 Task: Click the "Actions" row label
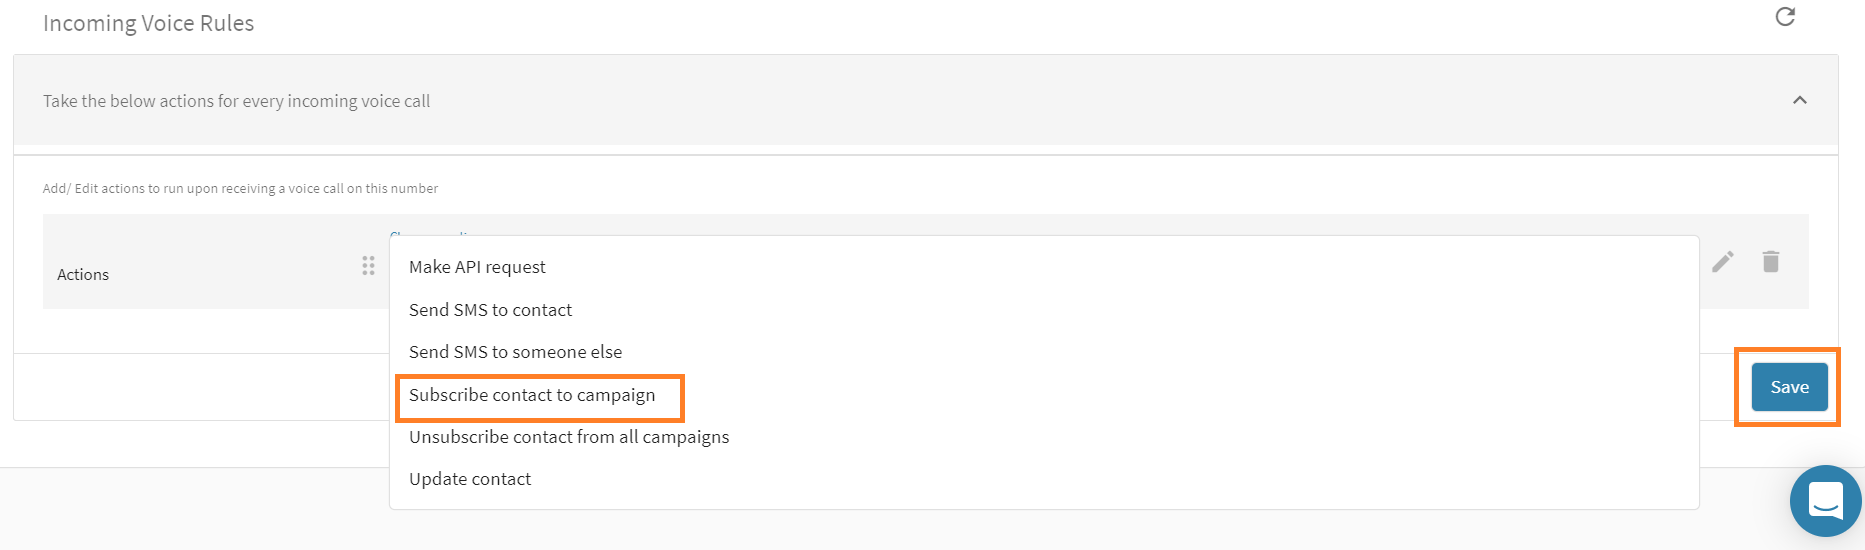pos(83,274)
